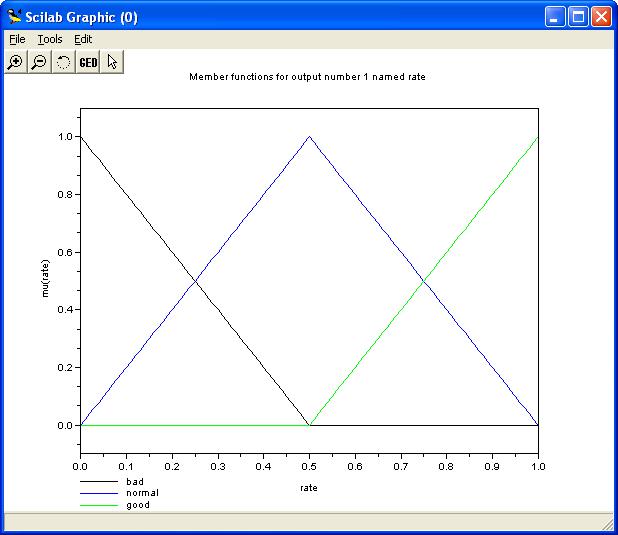Open the File menu
The image size is (618, 535).
point(17,39)
